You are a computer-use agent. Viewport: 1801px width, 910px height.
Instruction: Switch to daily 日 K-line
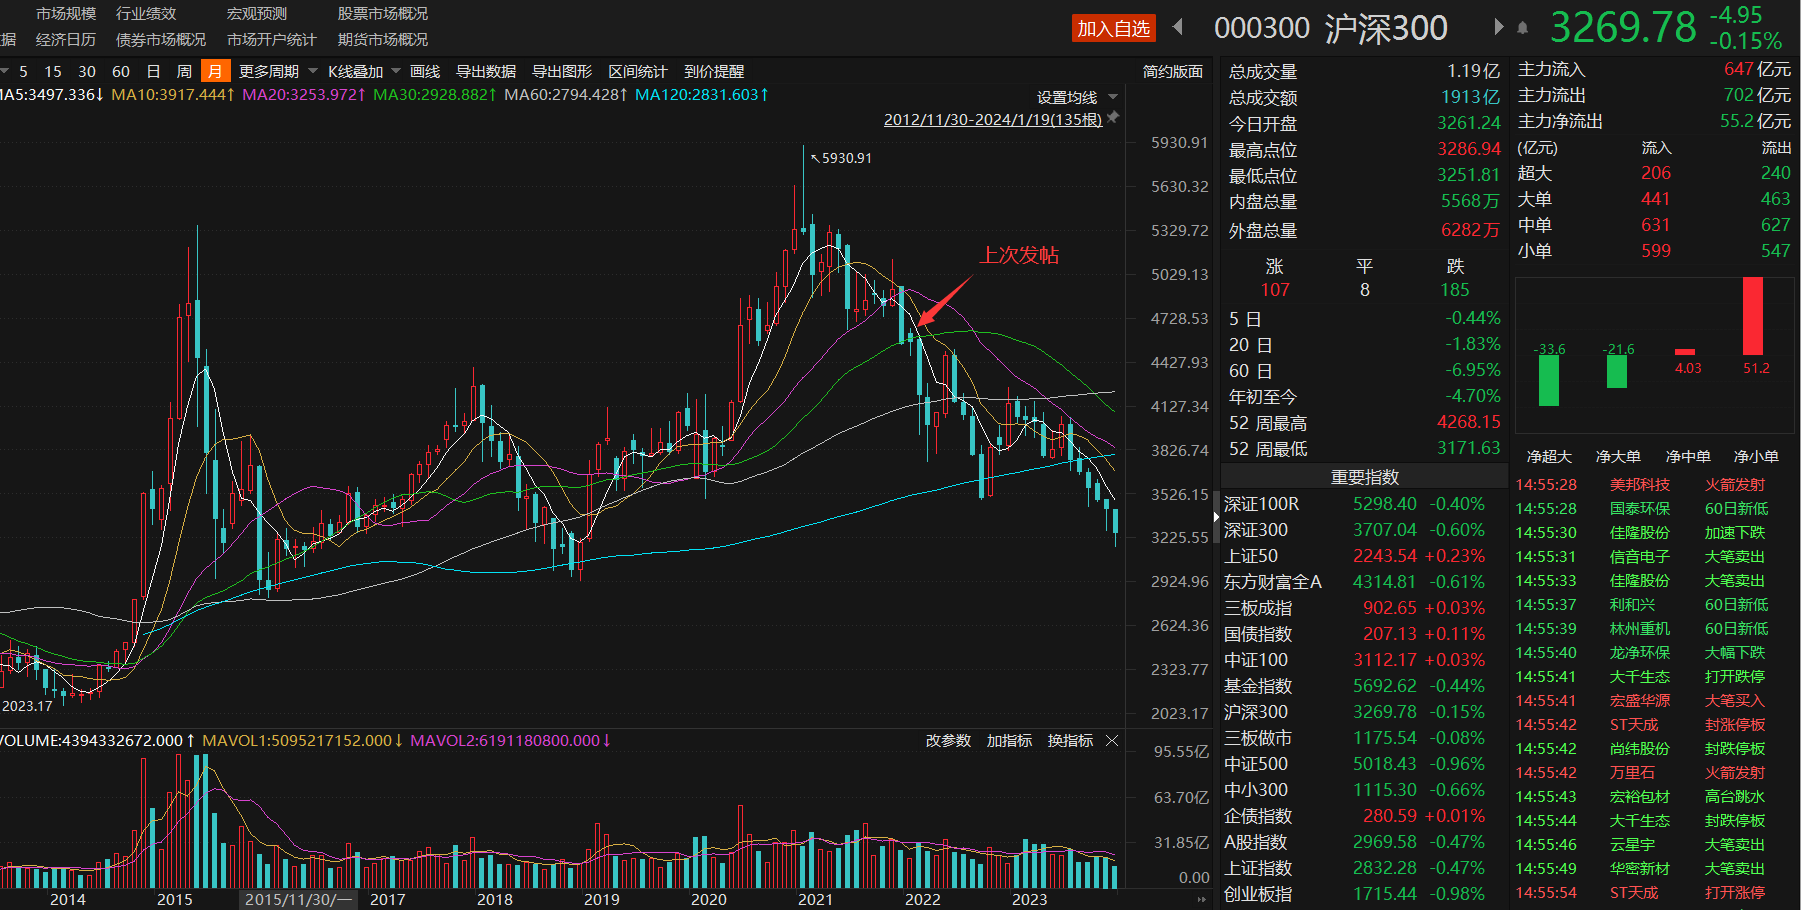[153, 71]
